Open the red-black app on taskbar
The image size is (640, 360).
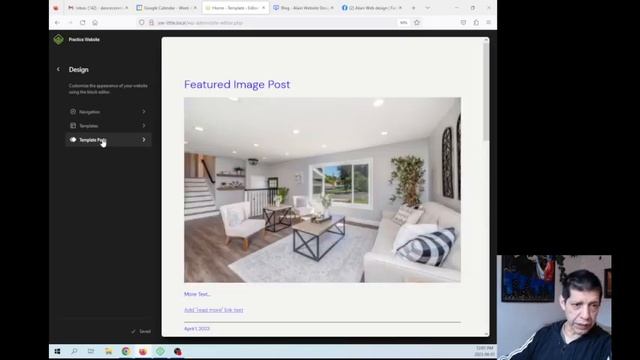pyautogui.click(x=178, y=351)
